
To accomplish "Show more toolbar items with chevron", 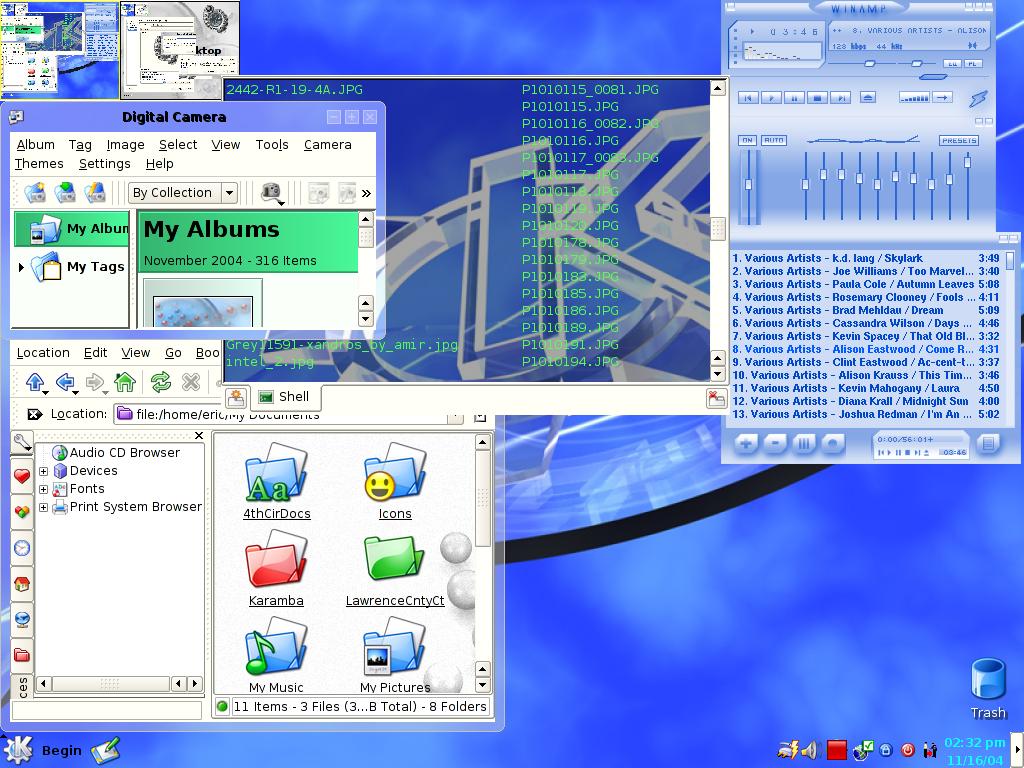I will click(x=366, y=193).
